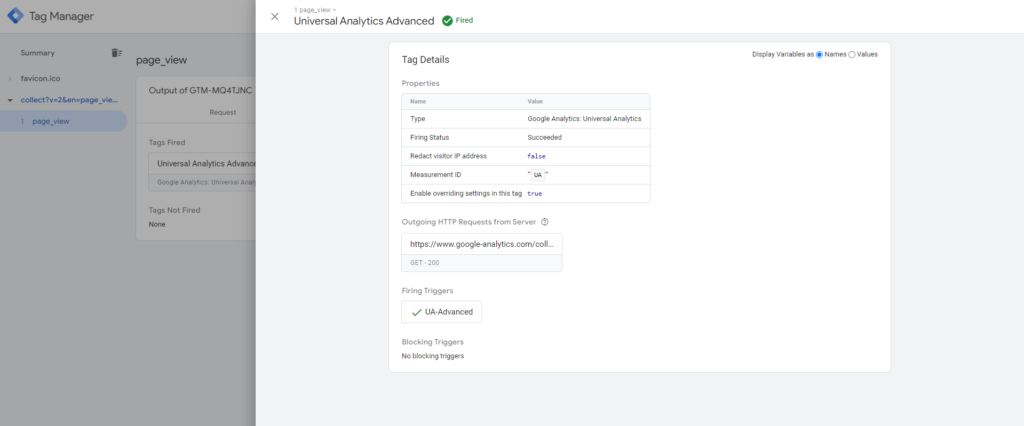The width and height of the screenshot is (1024, 426).
Task: Expand the favicon.ico request
Action: coord(10,78)
